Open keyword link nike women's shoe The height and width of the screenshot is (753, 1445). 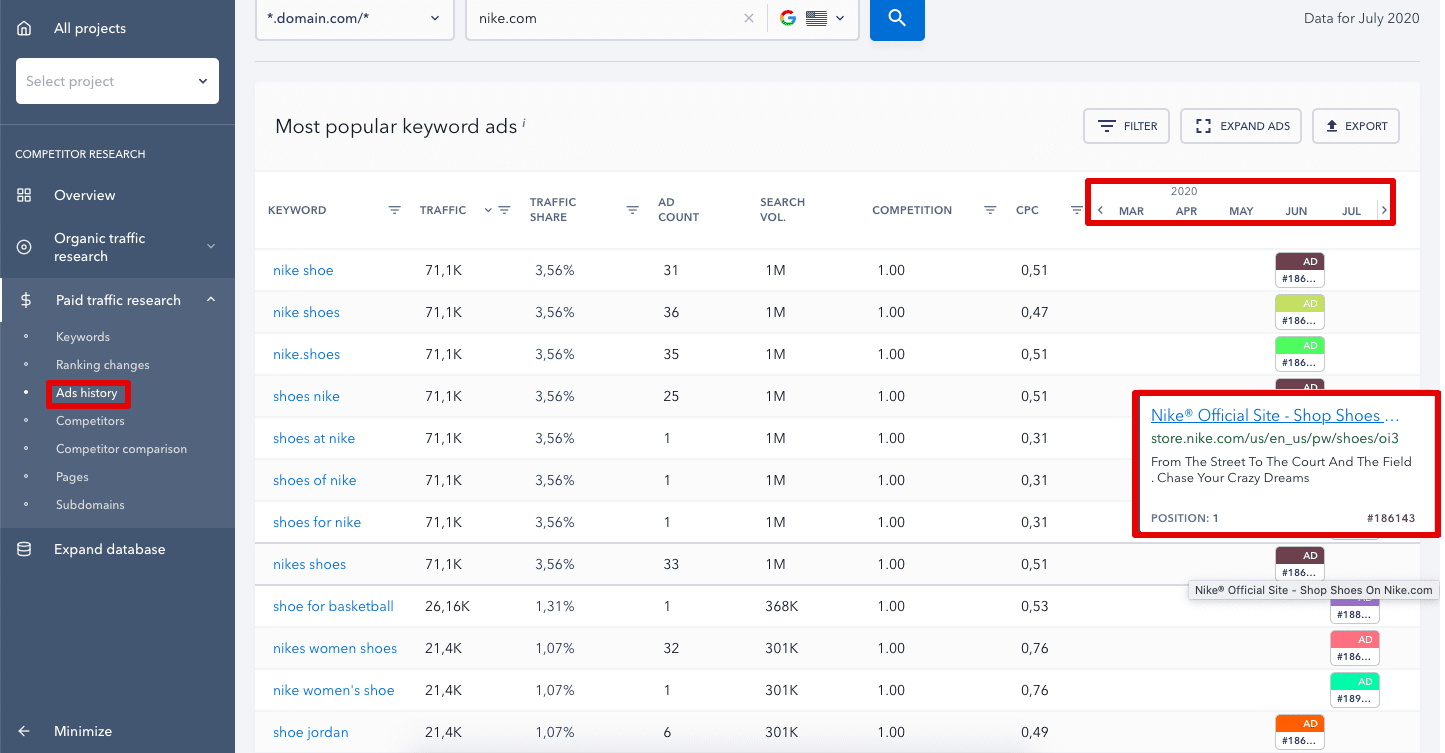333,690
